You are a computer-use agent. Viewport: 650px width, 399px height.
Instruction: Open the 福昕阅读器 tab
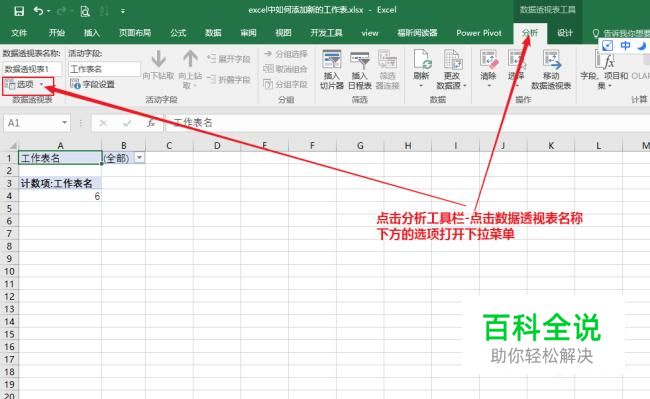point(417,33)
